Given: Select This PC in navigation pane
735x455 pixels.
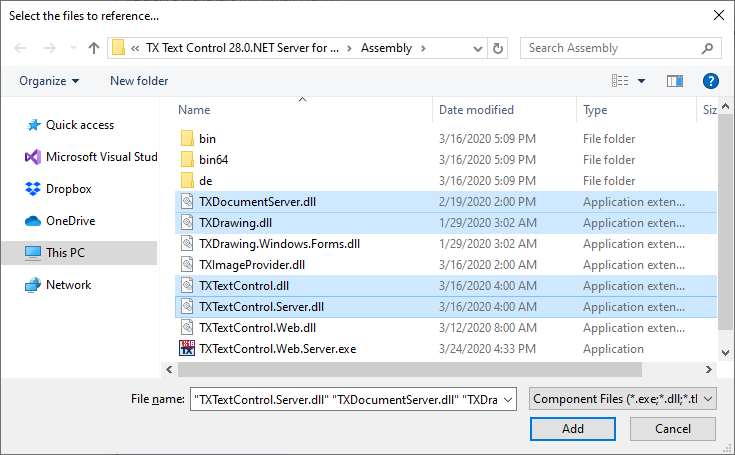Looking at the screenshot, I should (80, 253).
